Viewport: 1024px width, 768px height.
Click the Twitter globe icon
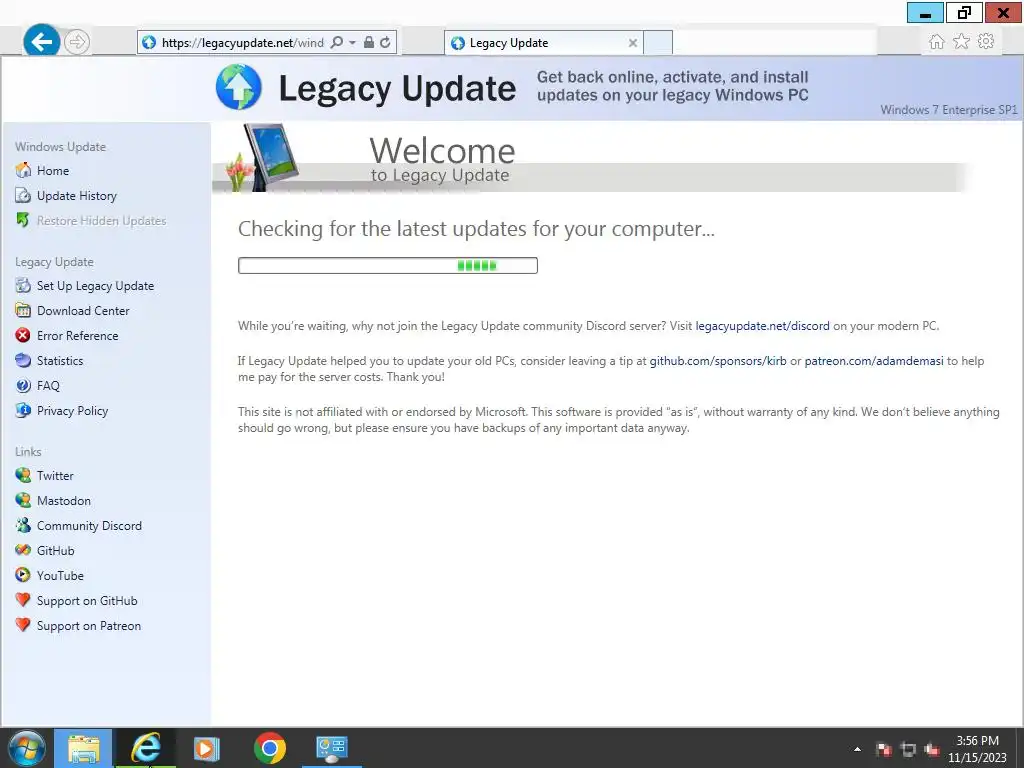(23, 475)
